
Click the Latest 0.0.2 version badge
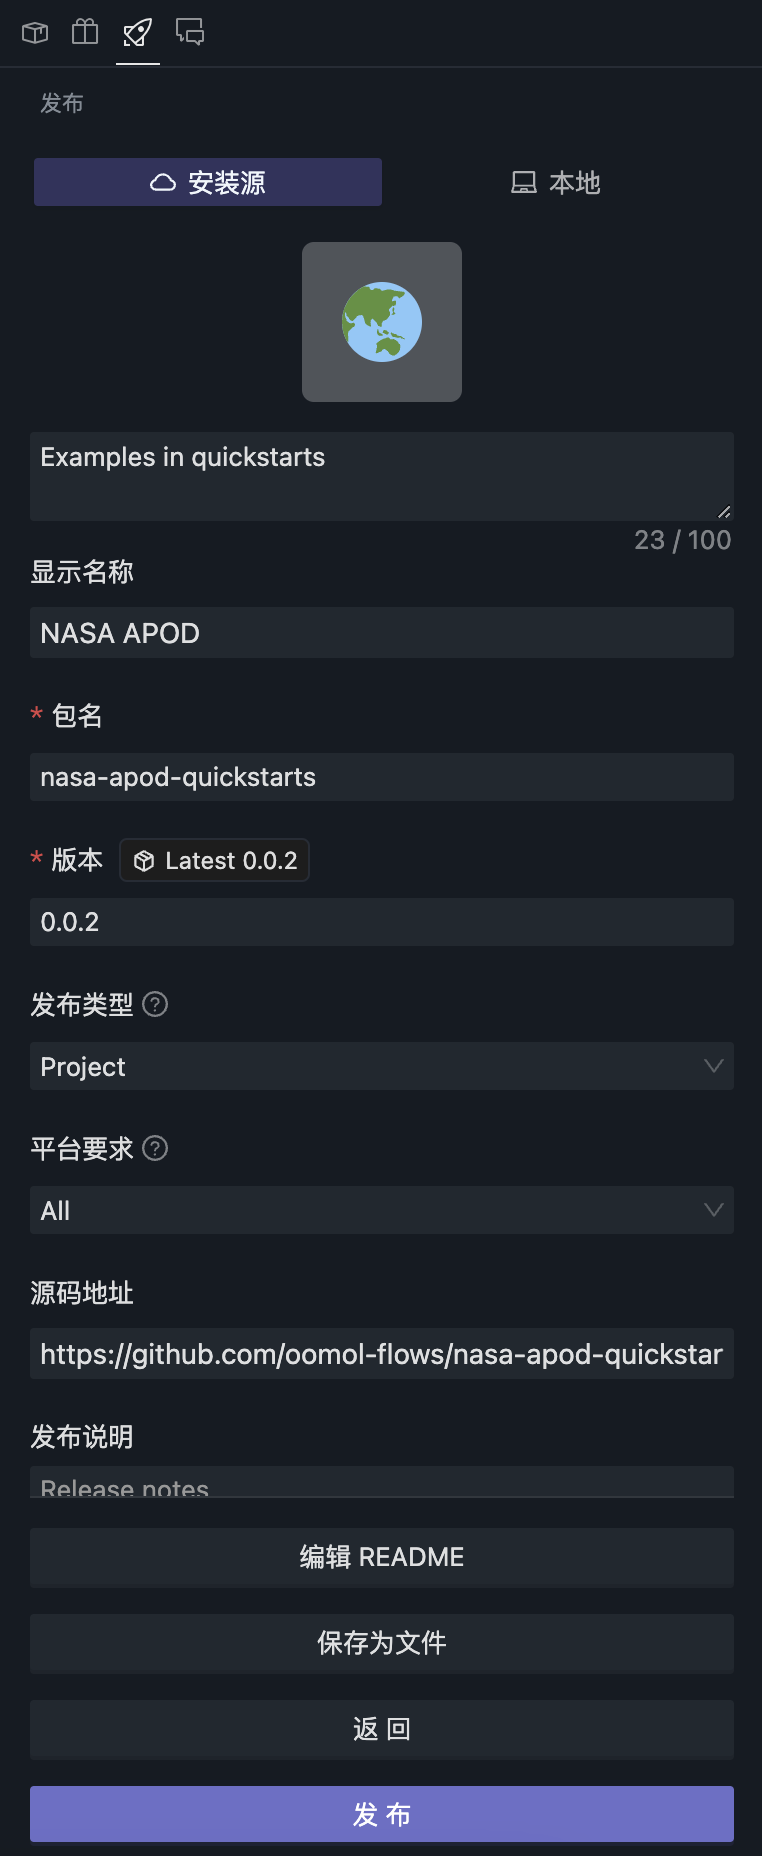215,860
